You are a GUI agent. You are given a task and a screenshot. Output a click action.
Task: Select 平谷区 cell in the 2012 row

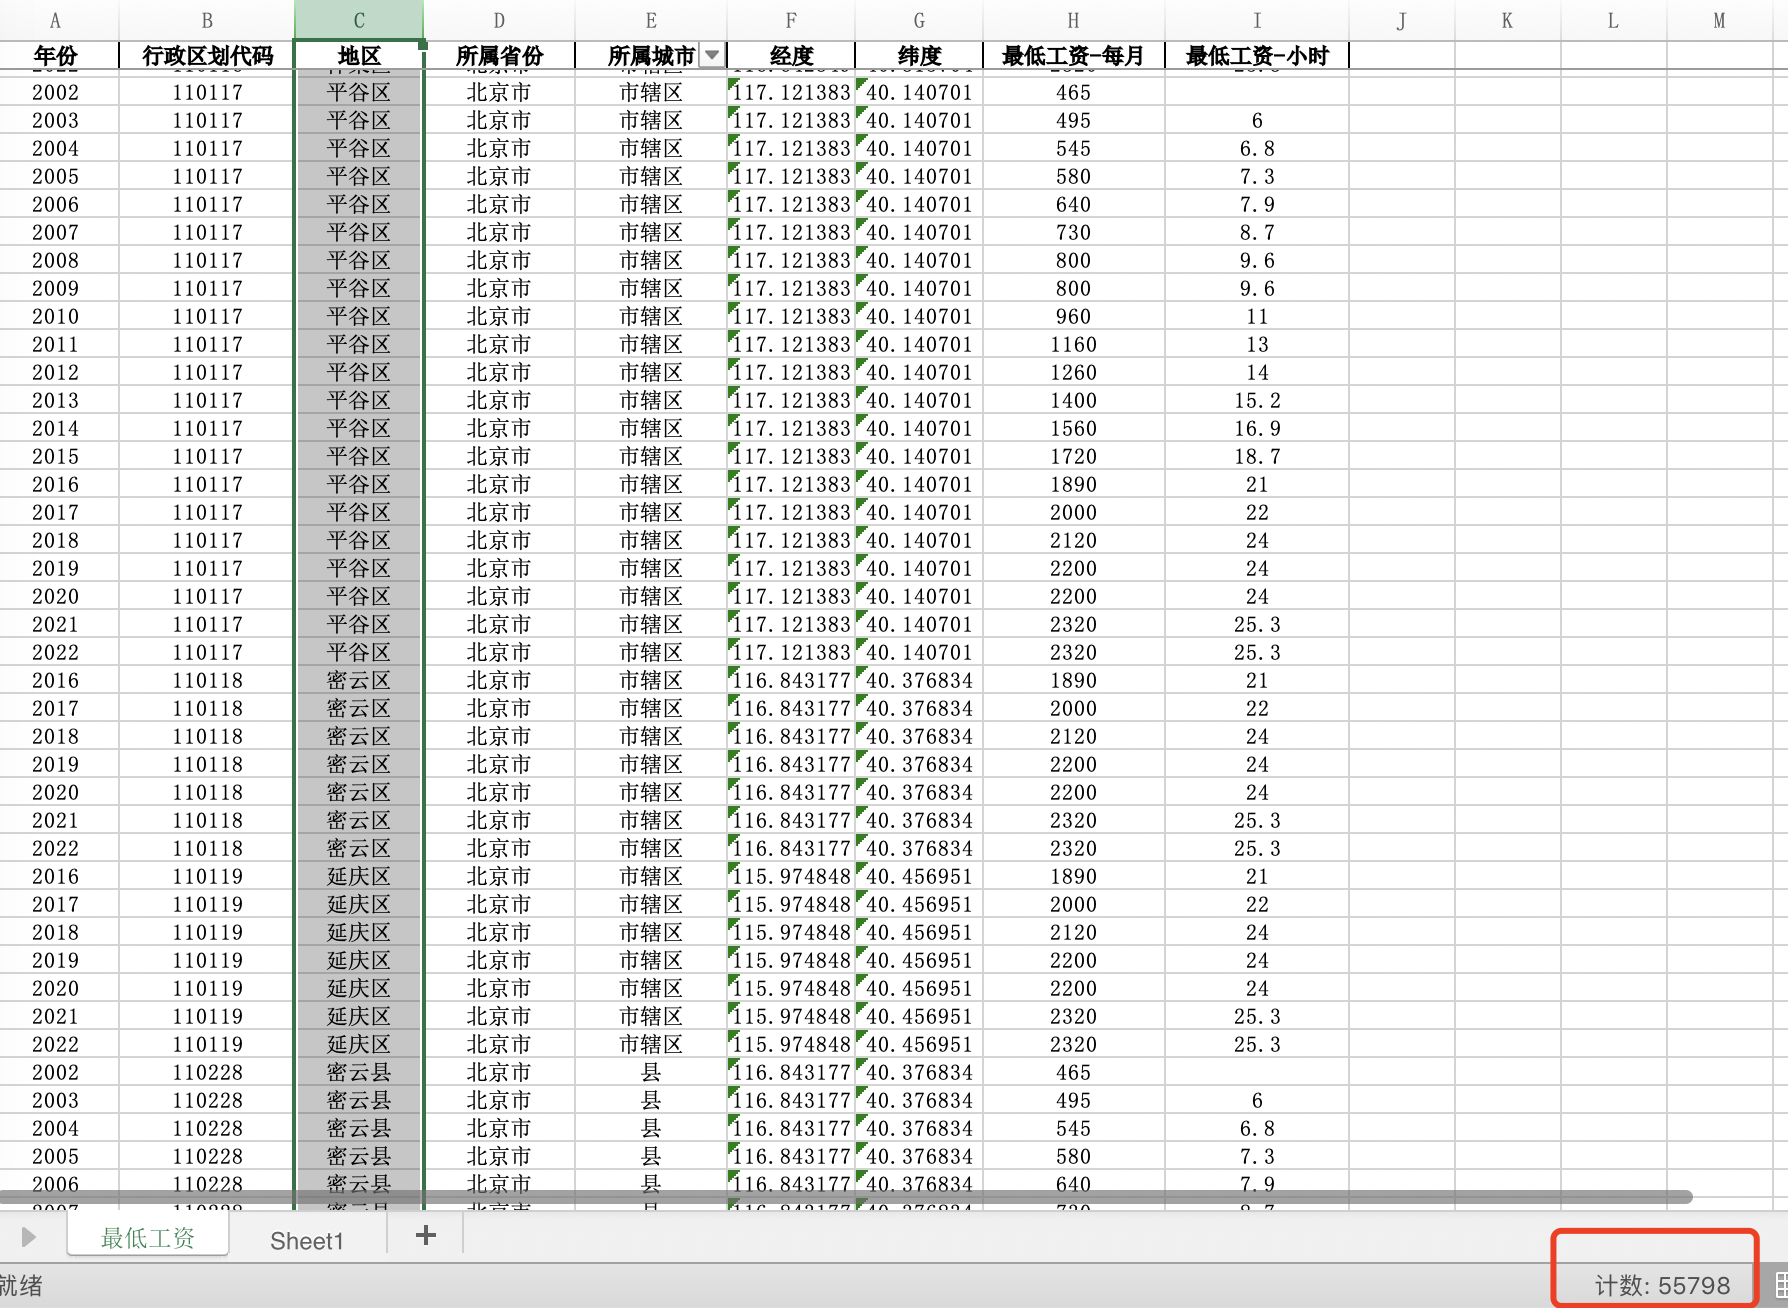[359, 372]
